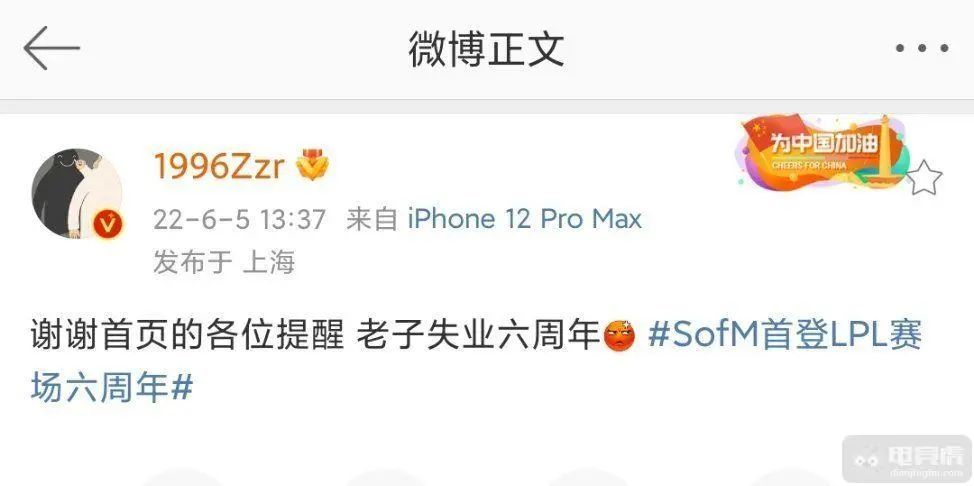Open the 1996Zzr profile avatar

[x=77, y=193]
